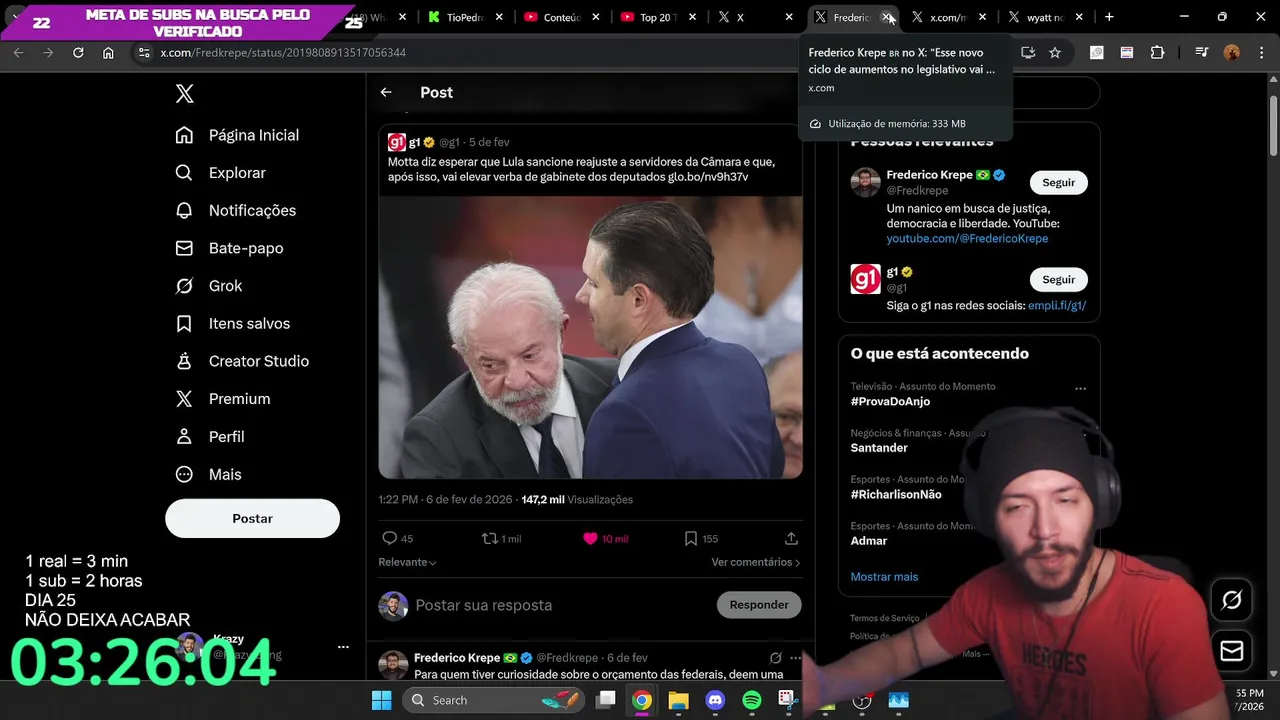Click the g1 avatar in quoted post
The width and height of the screenshot is (1280, 720).
point(397,142)
